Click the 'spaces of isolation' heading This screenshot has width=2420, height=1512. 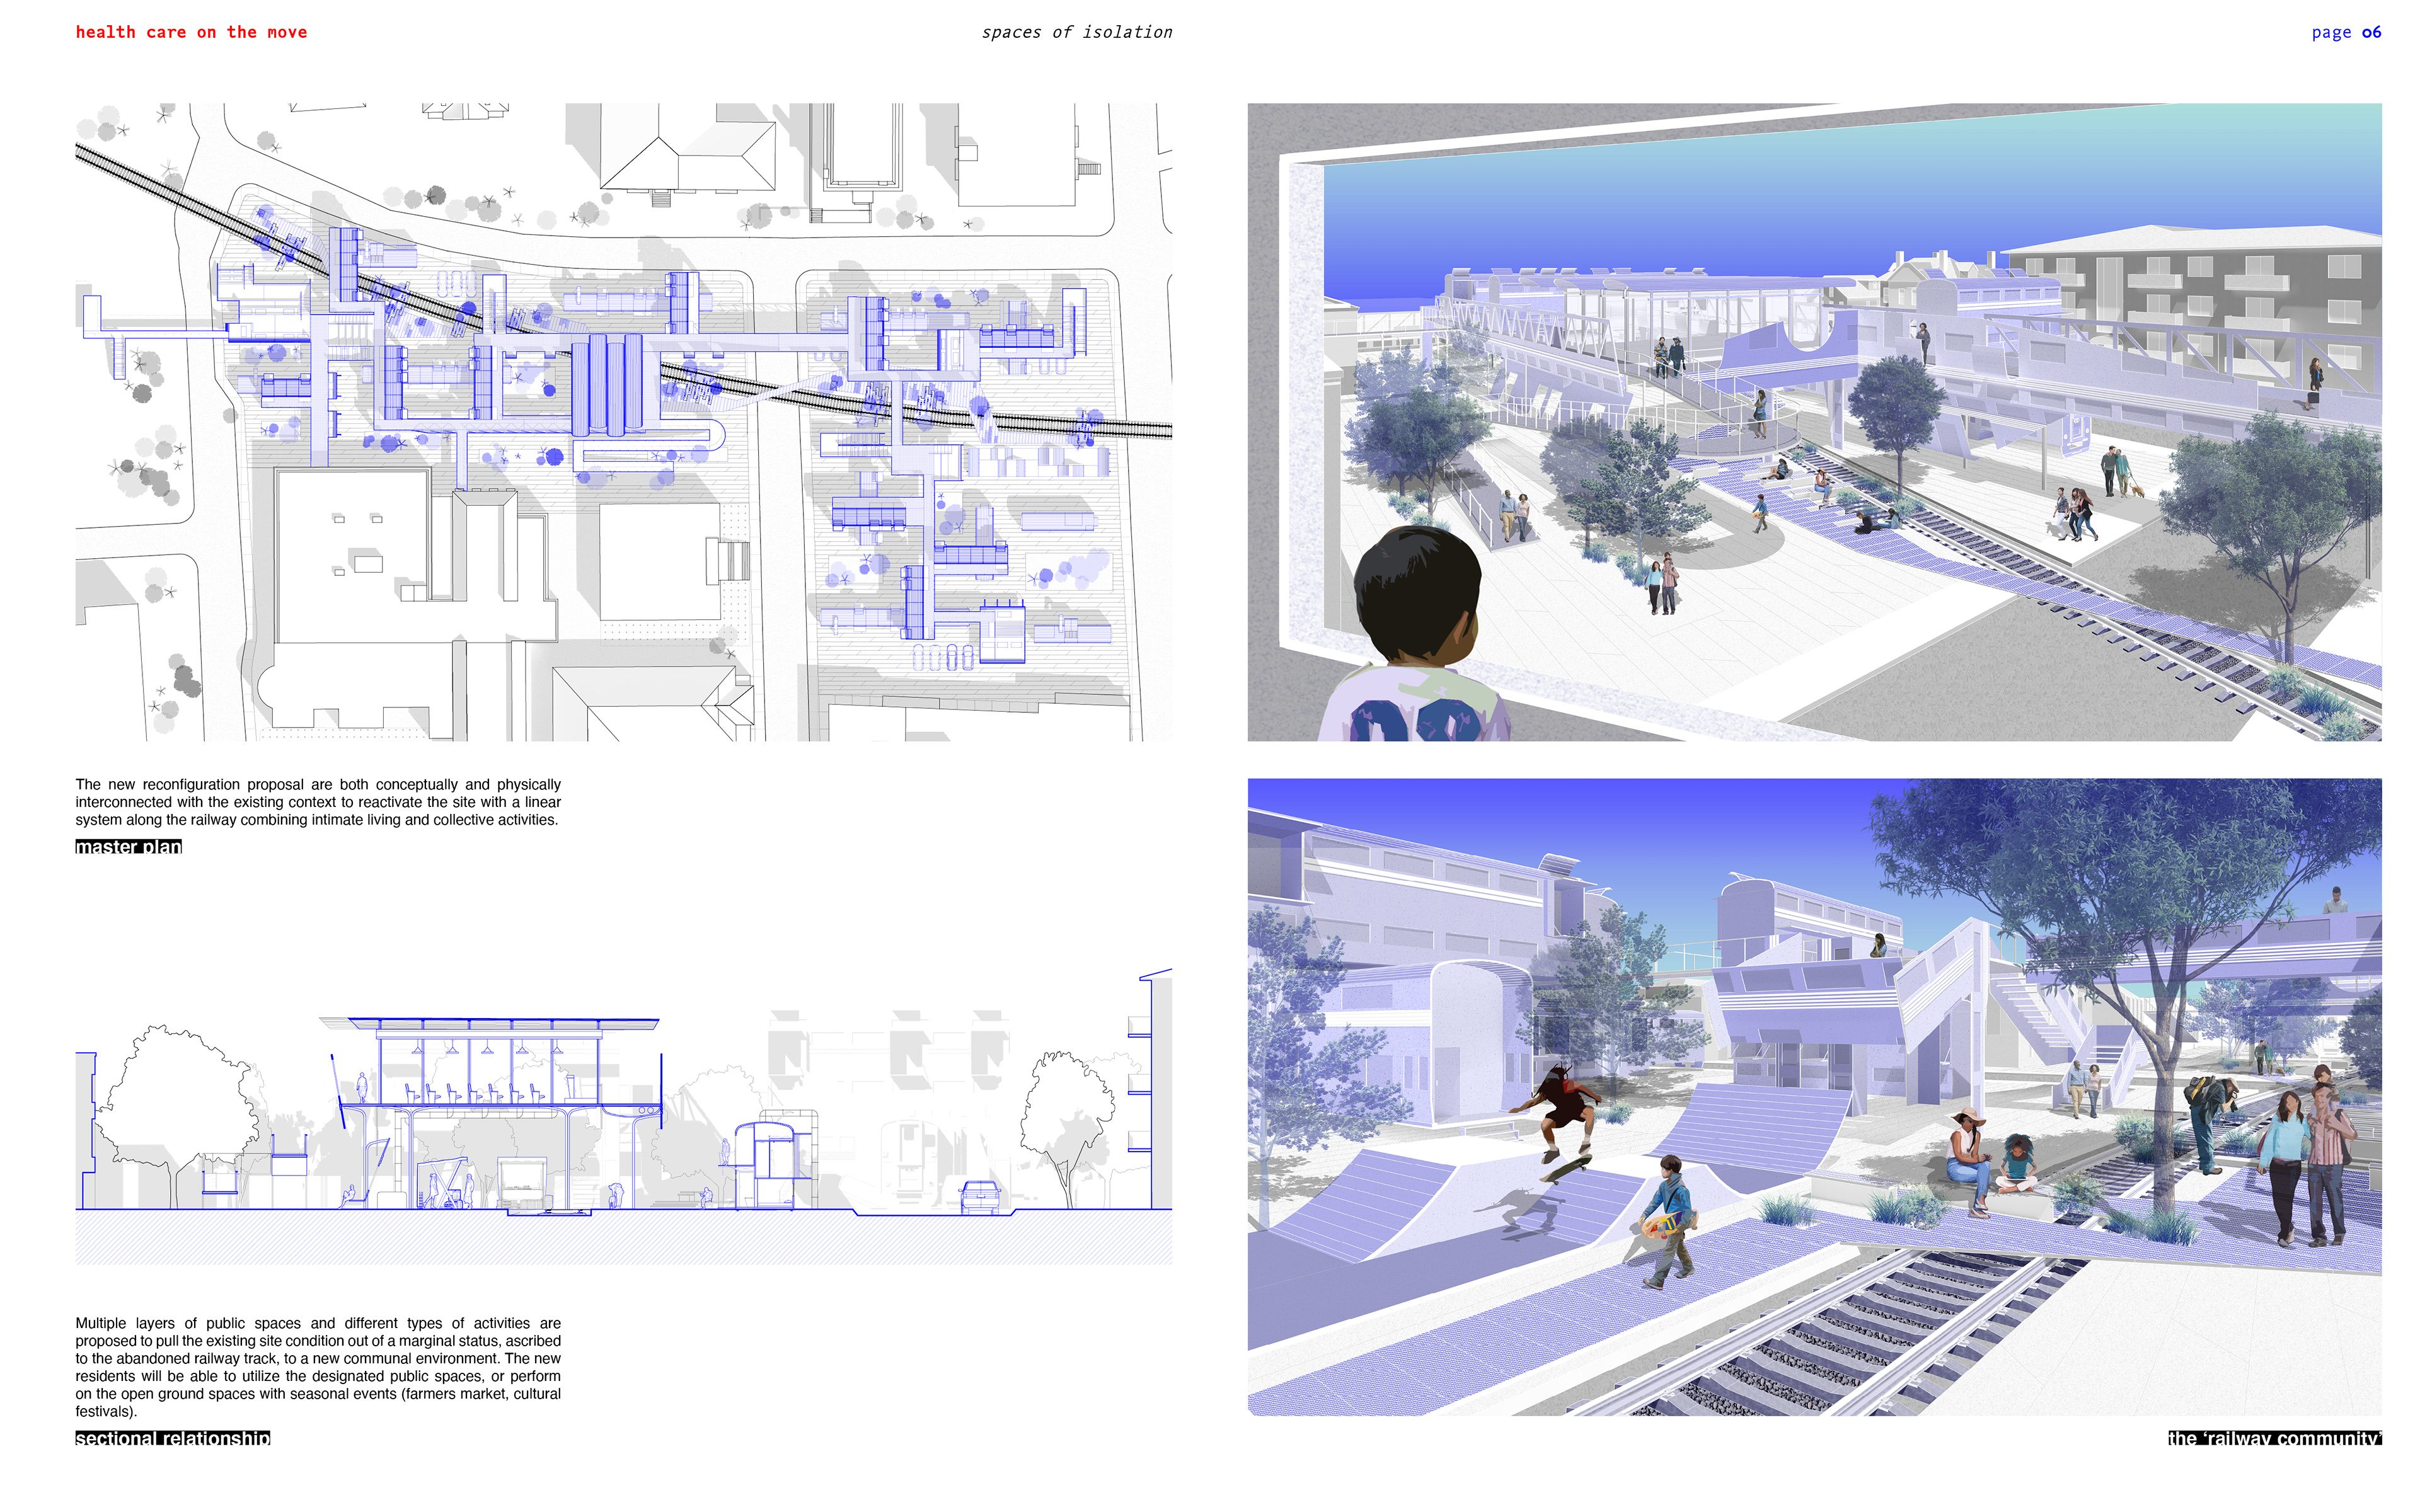tap(1076, 32)
